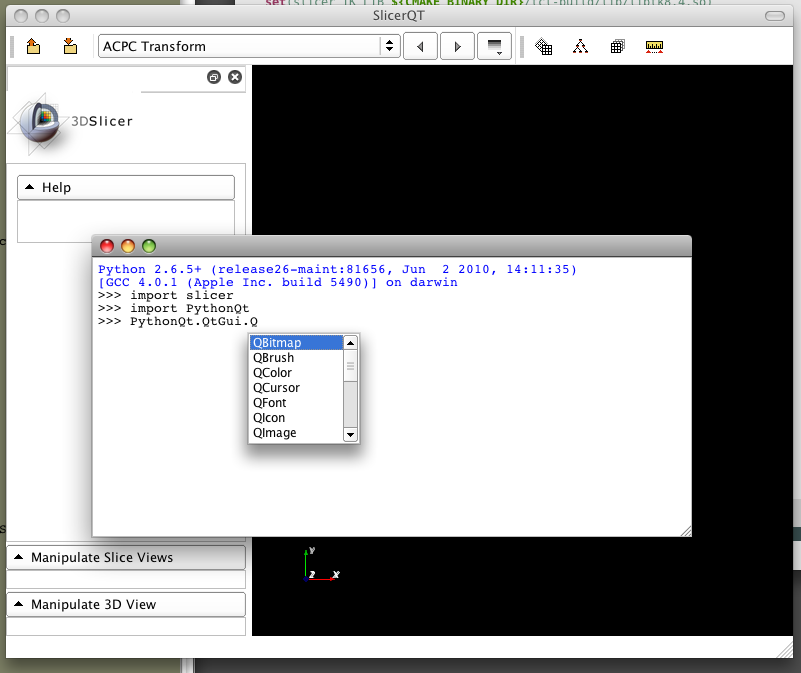Screen dimensions: 801x673
Task: Collapse the Help section
Action: click(x=126, y=187)
